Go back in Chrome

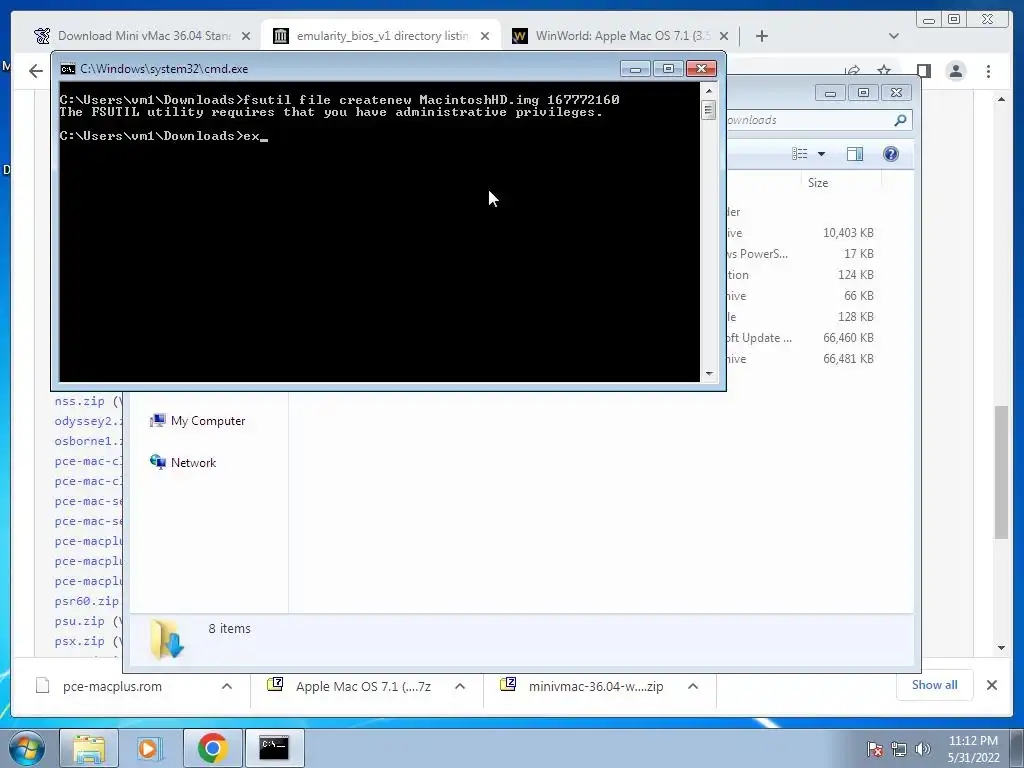36,71
